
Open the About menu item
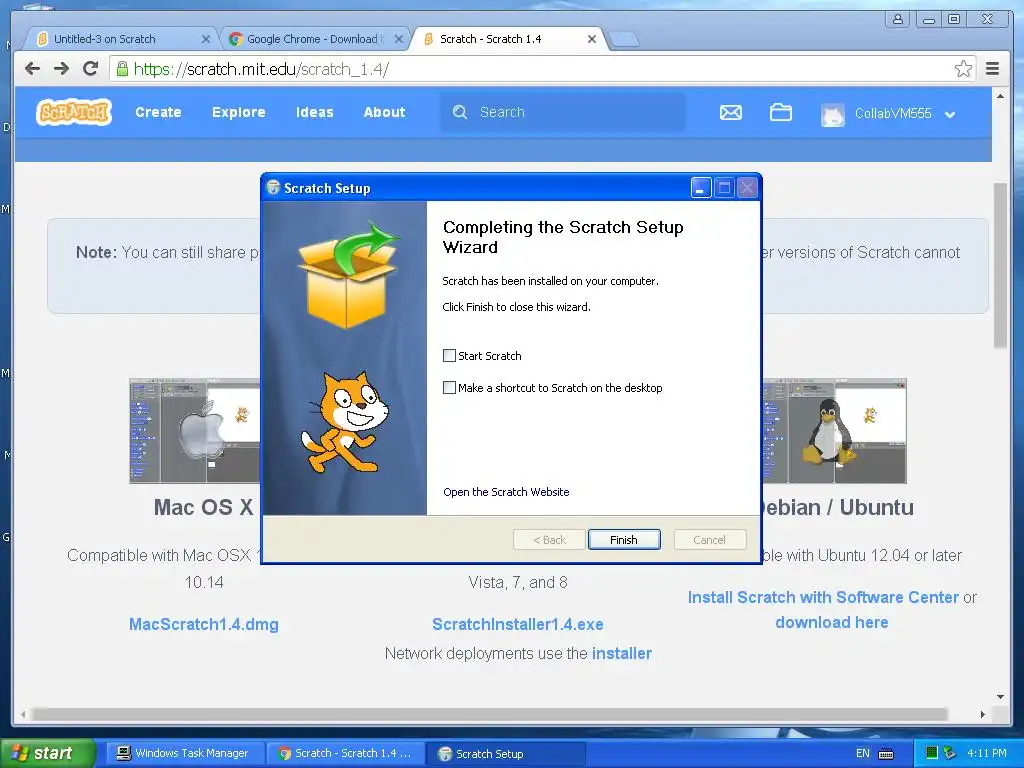[384, 112]
